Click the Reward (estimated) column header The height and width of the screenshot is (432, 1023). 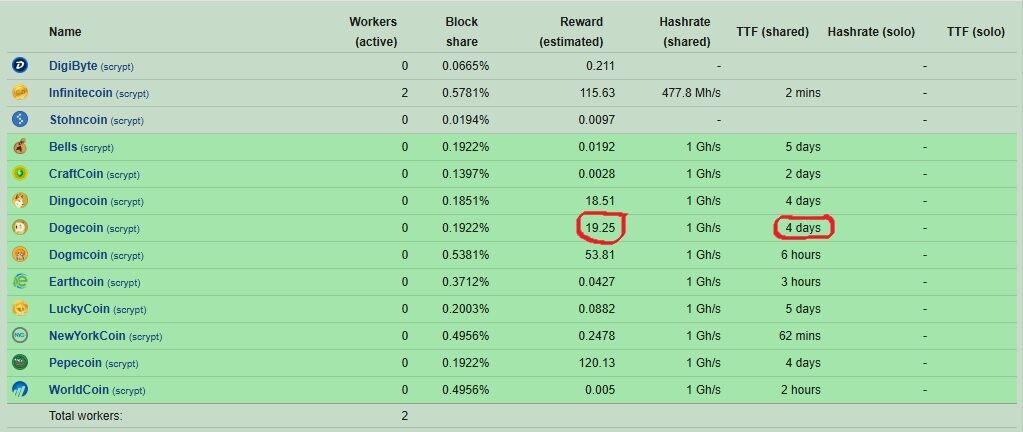coord(571,31)
